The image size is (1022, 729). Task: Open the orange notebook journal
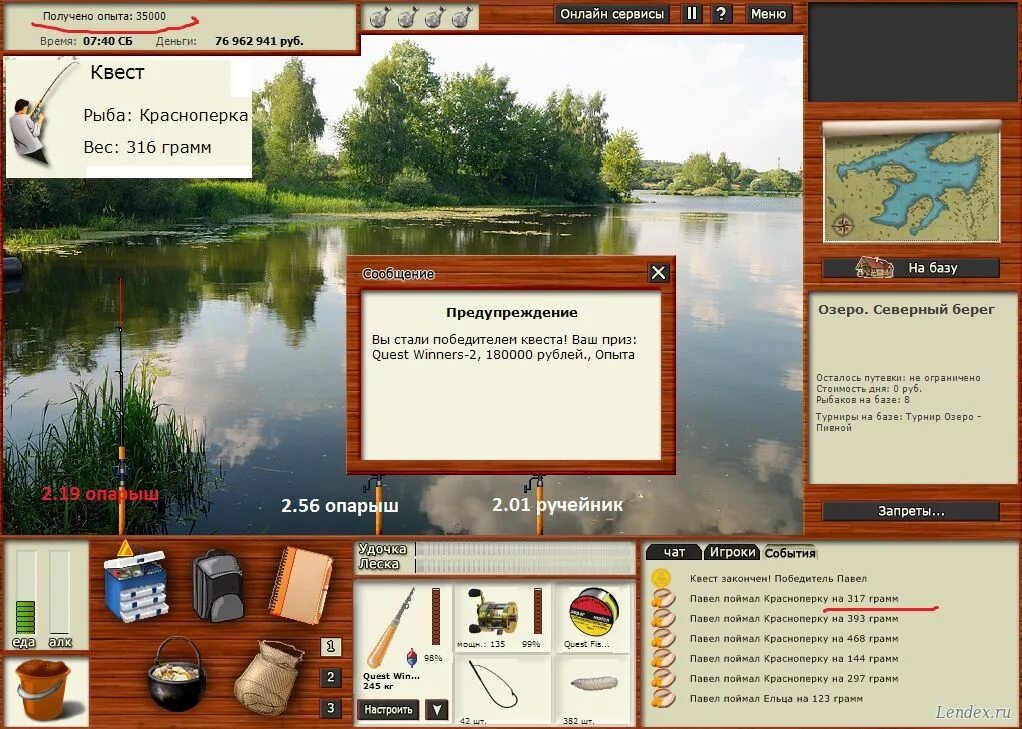click(300, 584)
